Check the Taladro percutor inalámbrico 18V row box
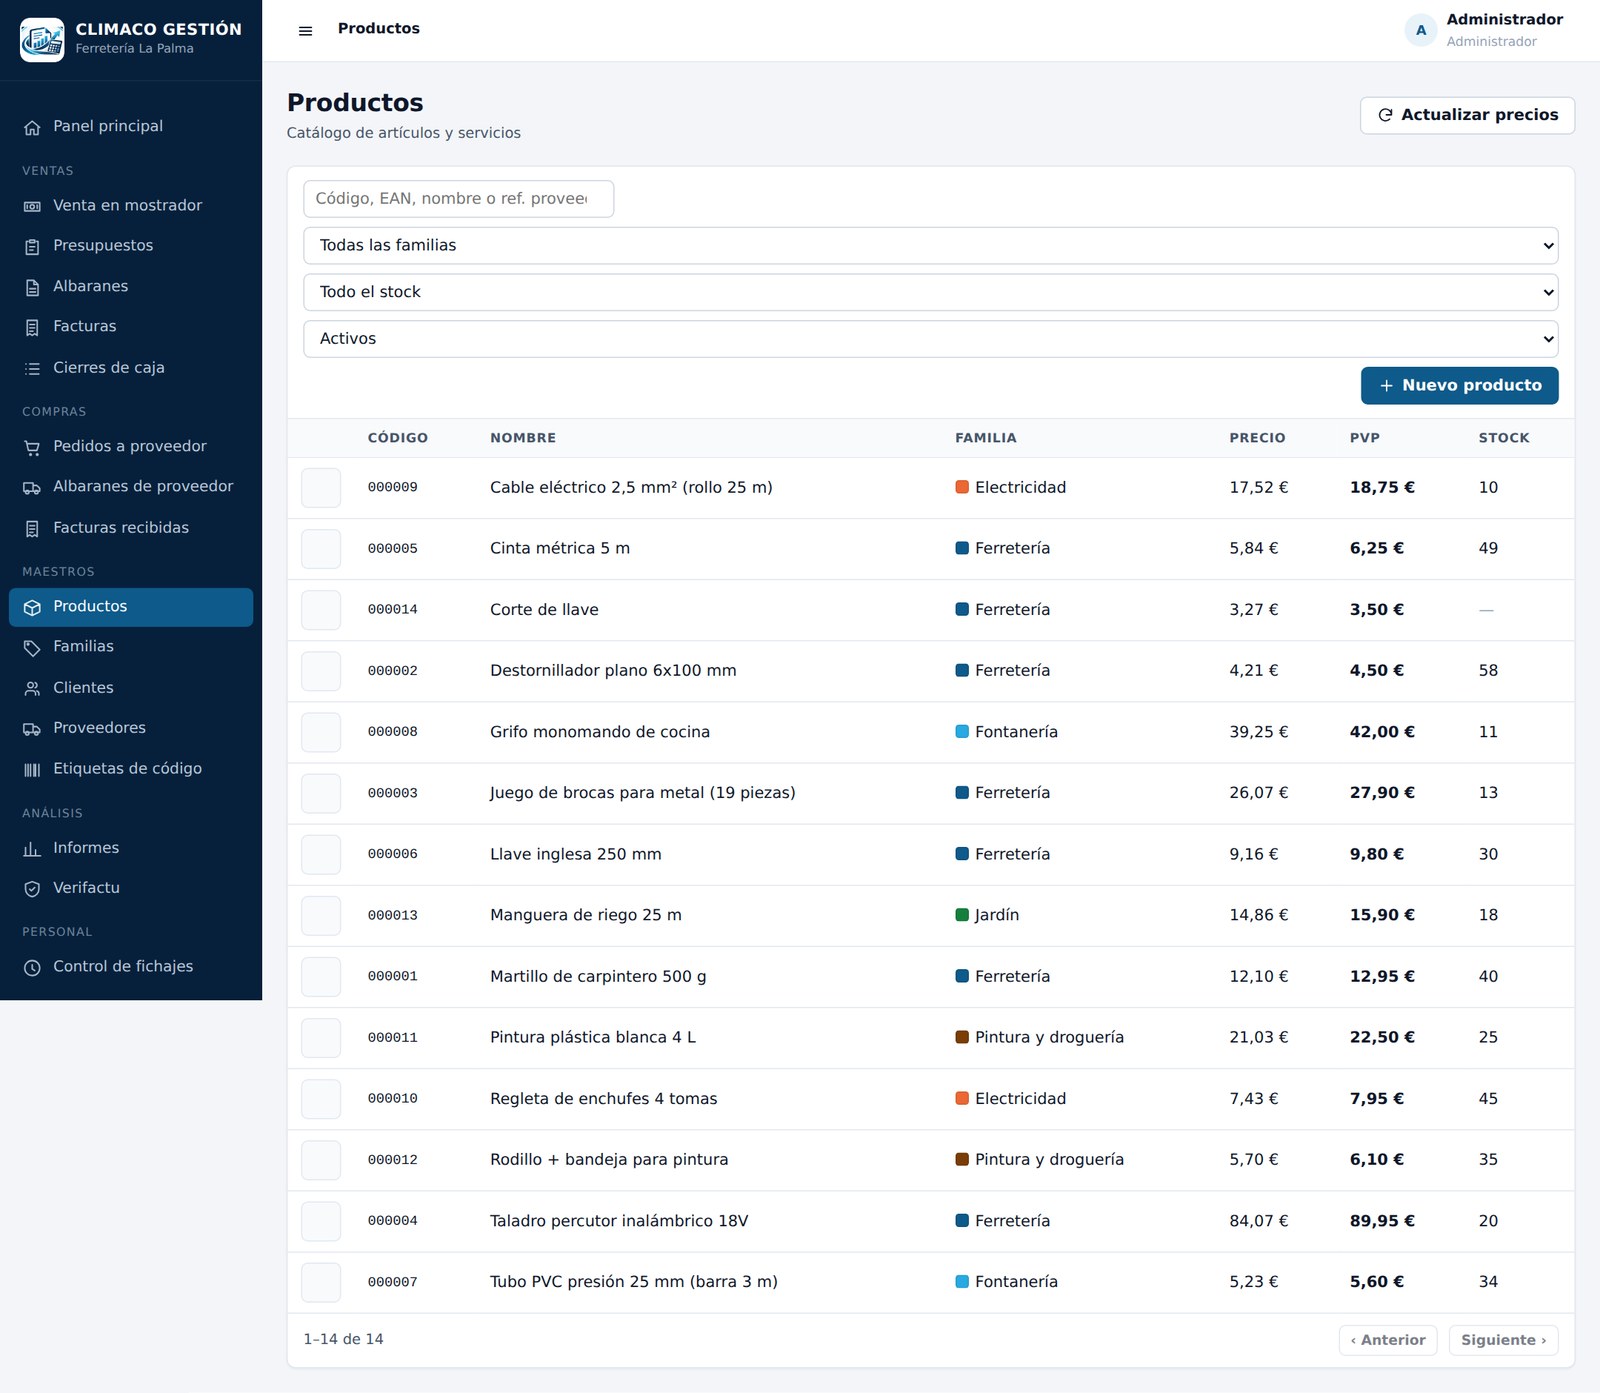Viewport: 1600px width, 1393px height. [321, 1221]
